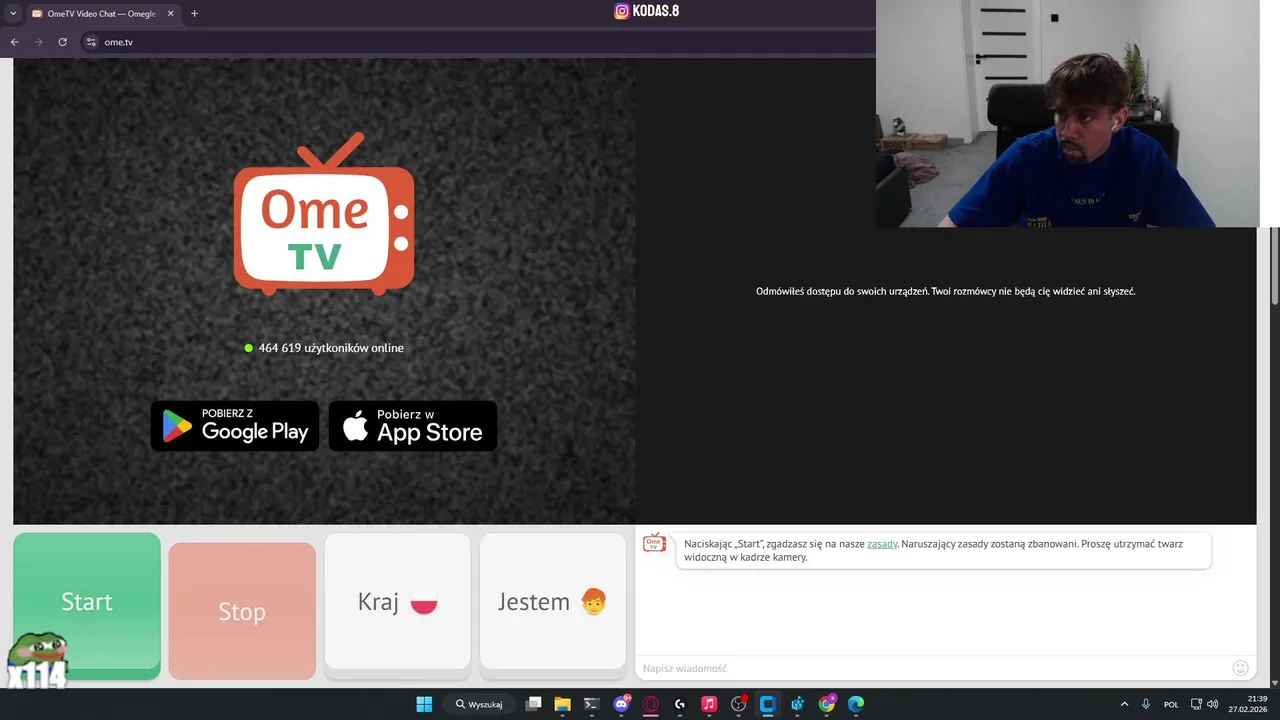The width and height of the screenshot is (1280, 720).
Task: Open the volume tray icon
Action: tap(1213, 704)
